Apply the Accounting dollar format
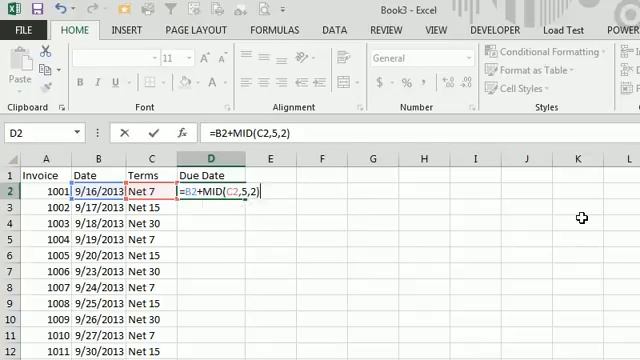The height and width of the screenshot is (360, 640). [380, 82]
